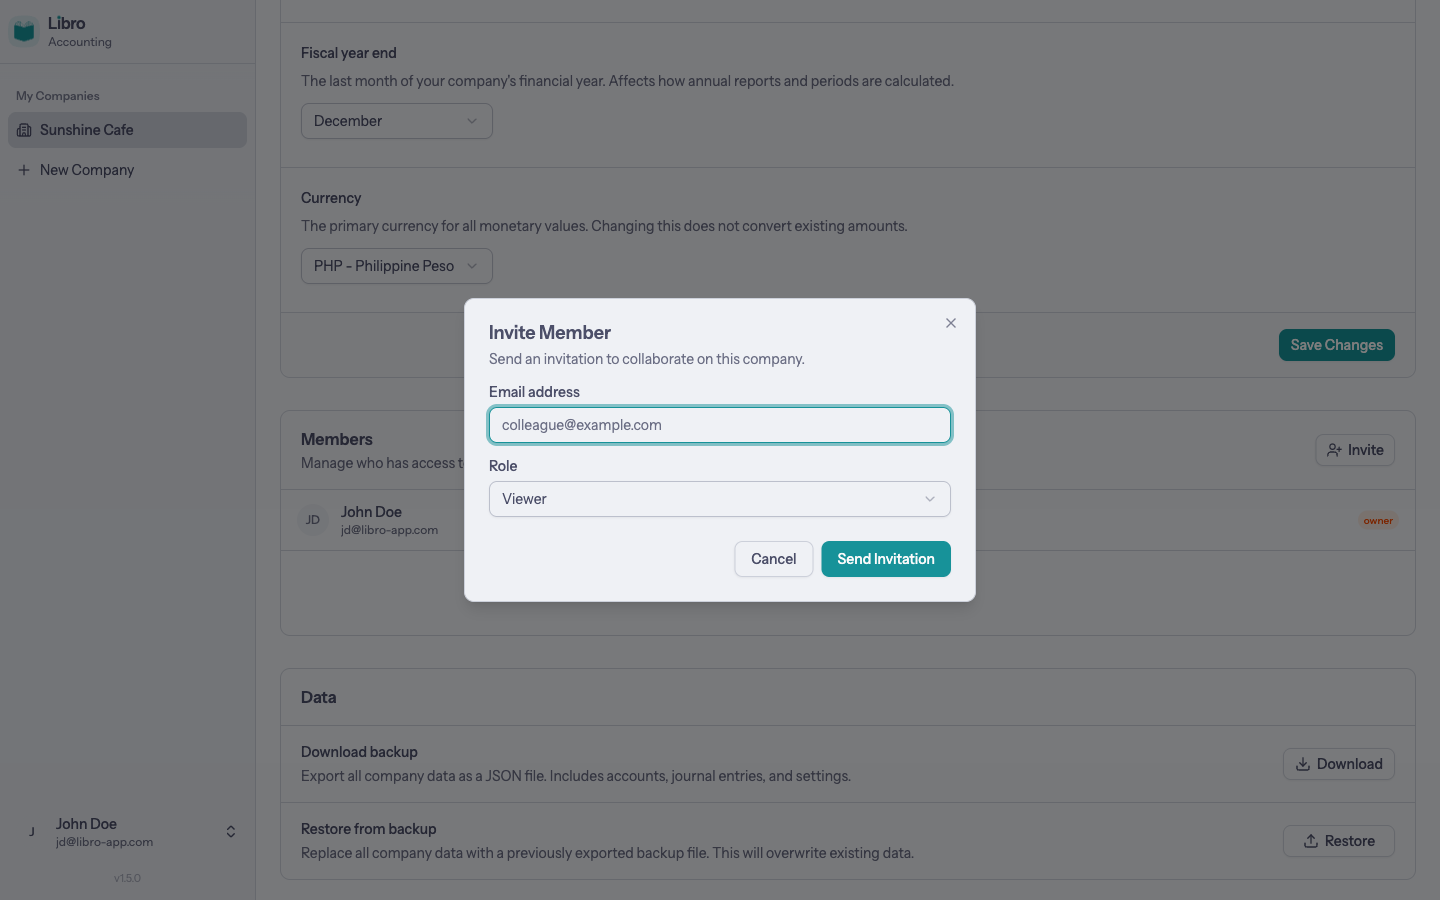The image size is (1440, 900).
Task: Choose New Company in the sidebar
Action: tap(87, 170)
